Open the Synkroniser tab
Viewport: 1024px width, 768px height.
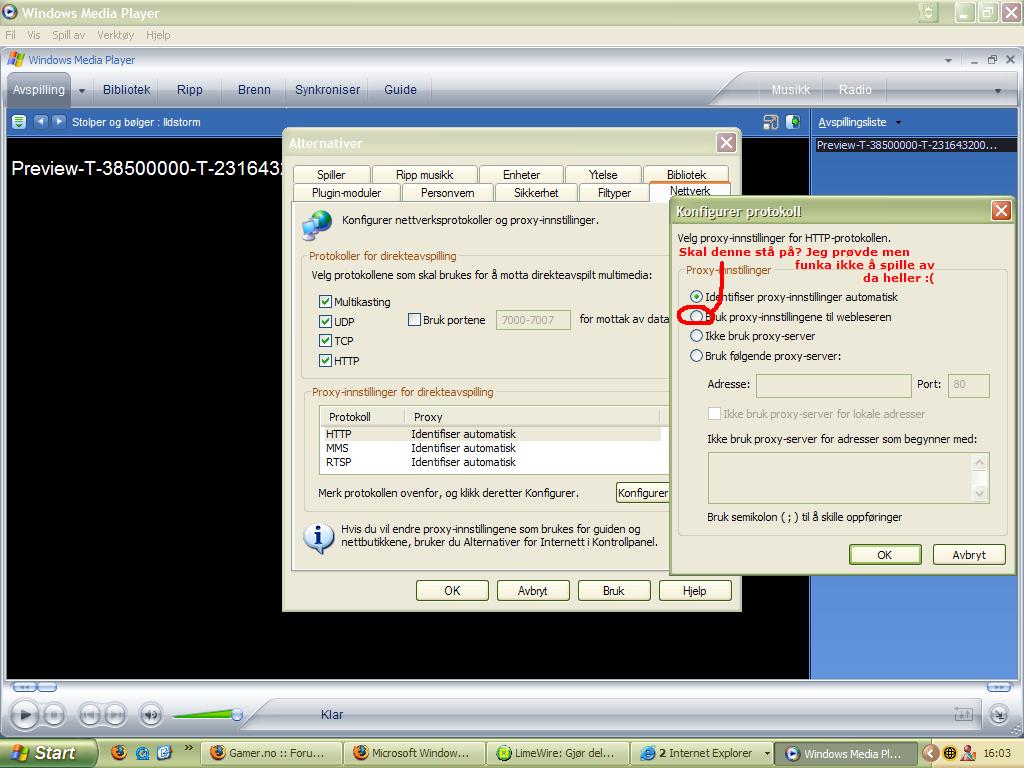pos(327,89)
